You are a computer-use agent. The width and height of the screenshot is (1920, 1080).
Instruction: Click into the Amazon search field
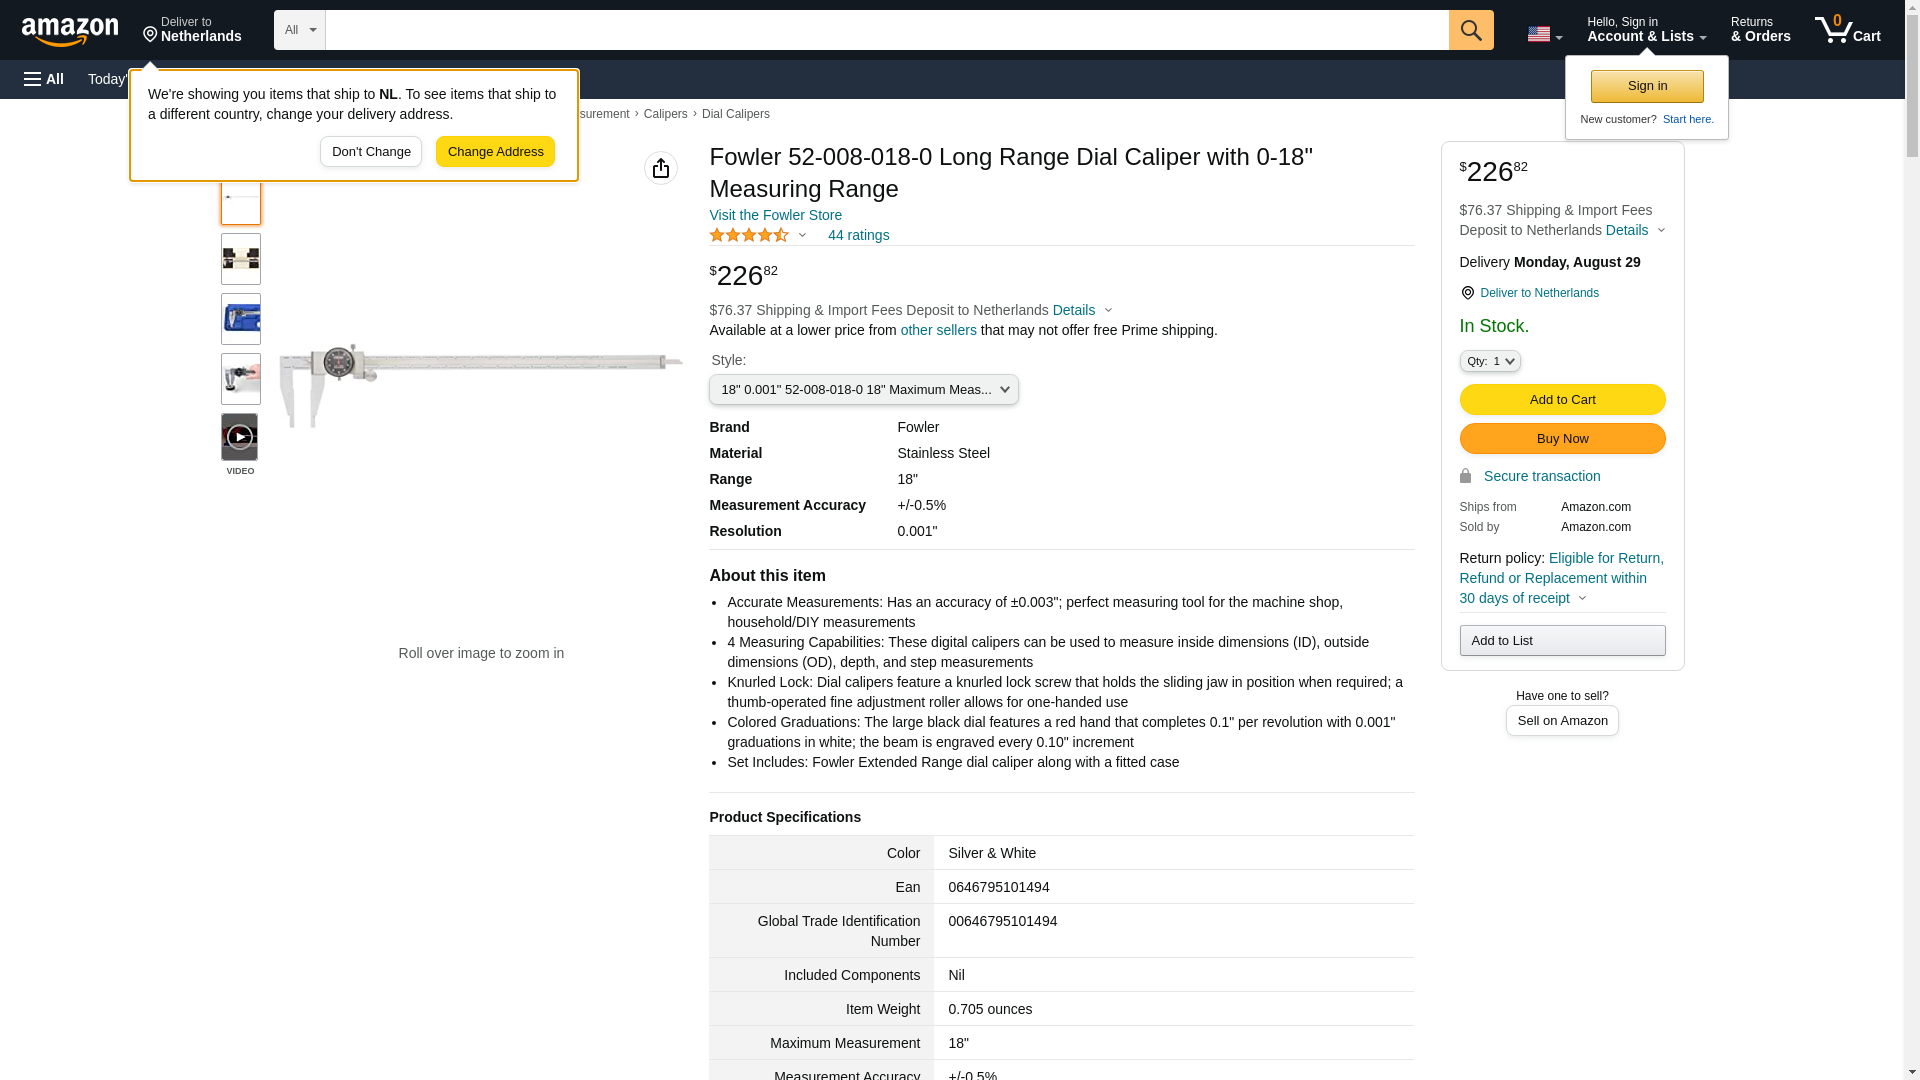886,30
